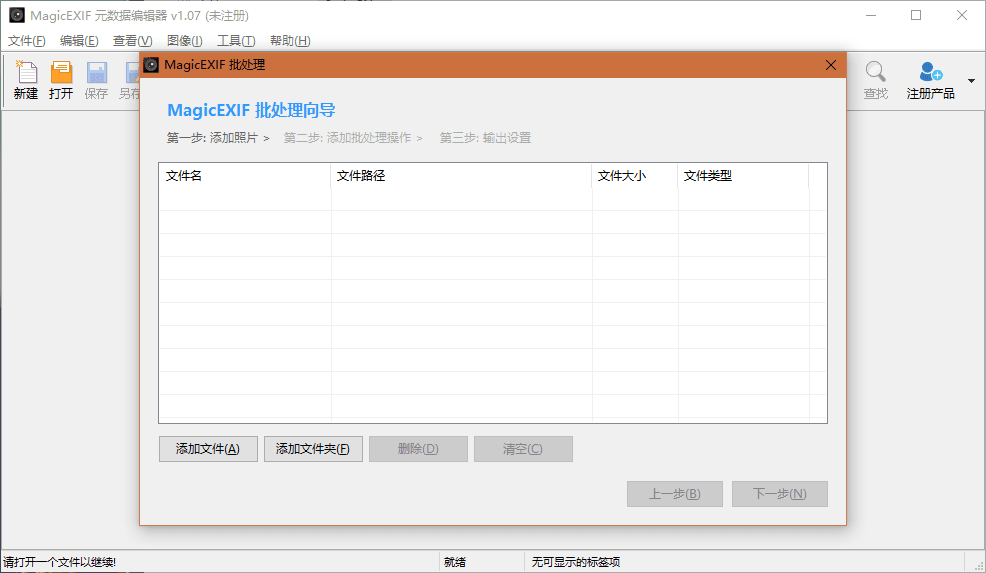Screen dimensions: 986x573
Task: Open the 文件(F) menu
Action: (x=26, y=41)
